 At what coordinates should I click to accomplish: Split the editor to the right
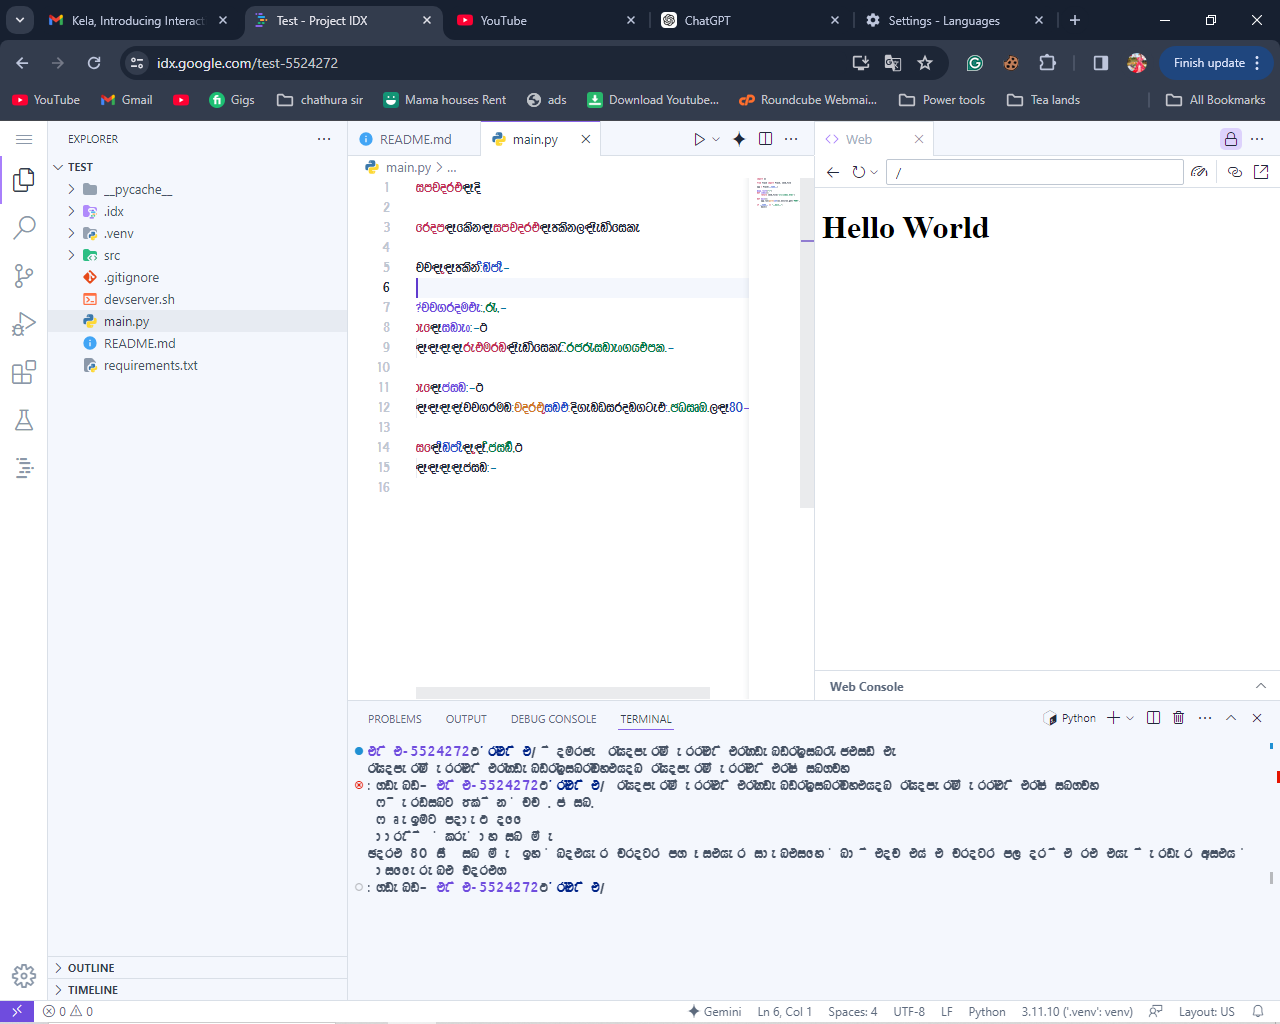point(765,139)
